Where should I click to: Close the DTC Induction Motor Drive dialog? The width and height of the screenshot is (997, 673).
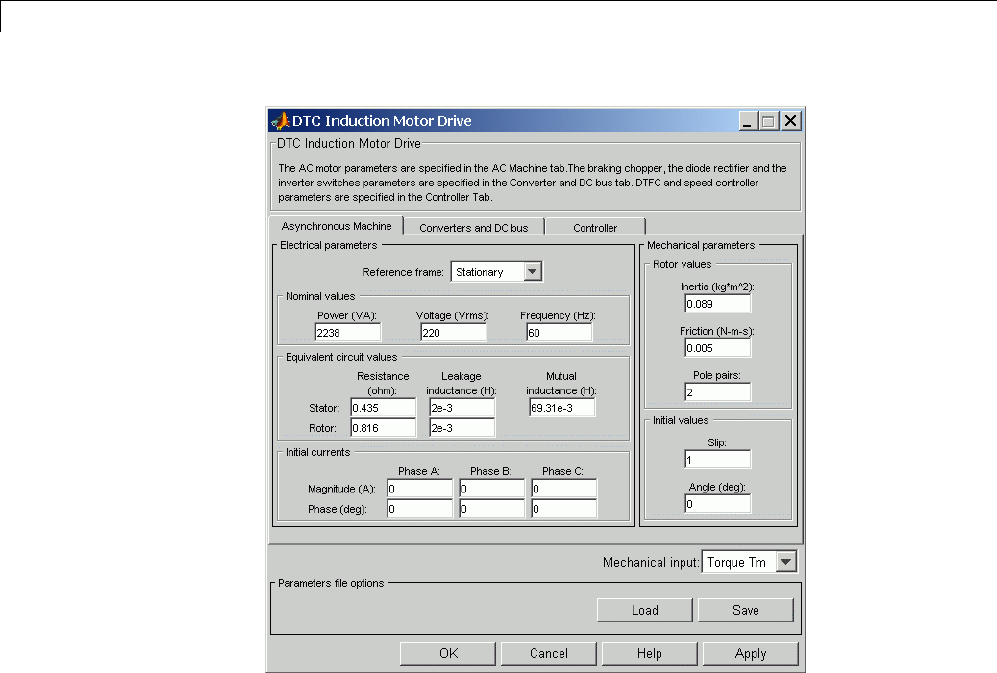coord(790,121)
